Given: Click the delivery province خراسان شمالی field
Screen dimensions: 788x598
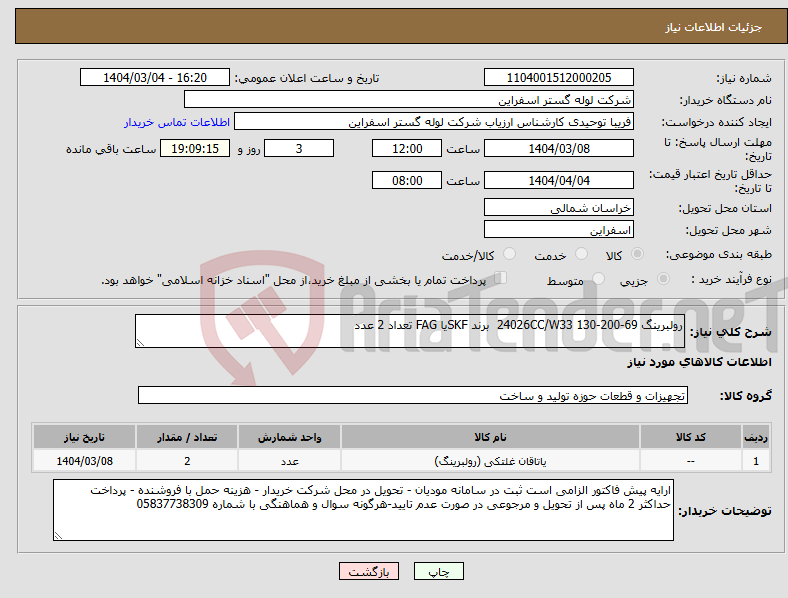Looking at the screenshot, I should click(x=559, y=208).
